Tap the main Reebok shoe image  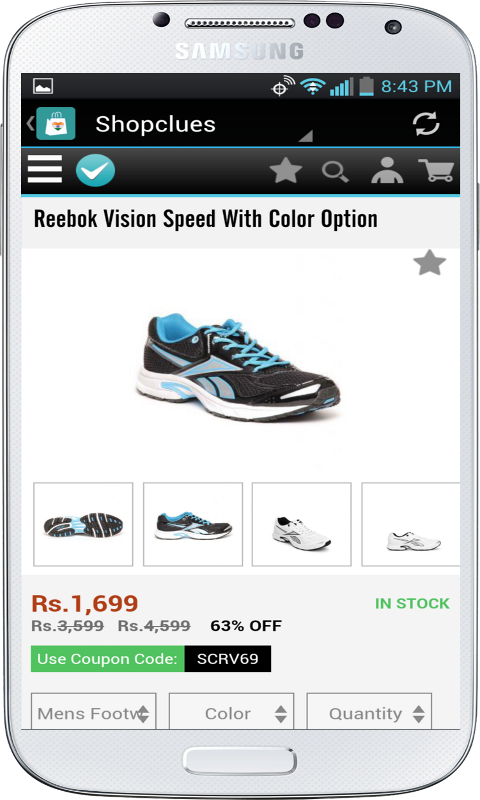coord(238,366)
